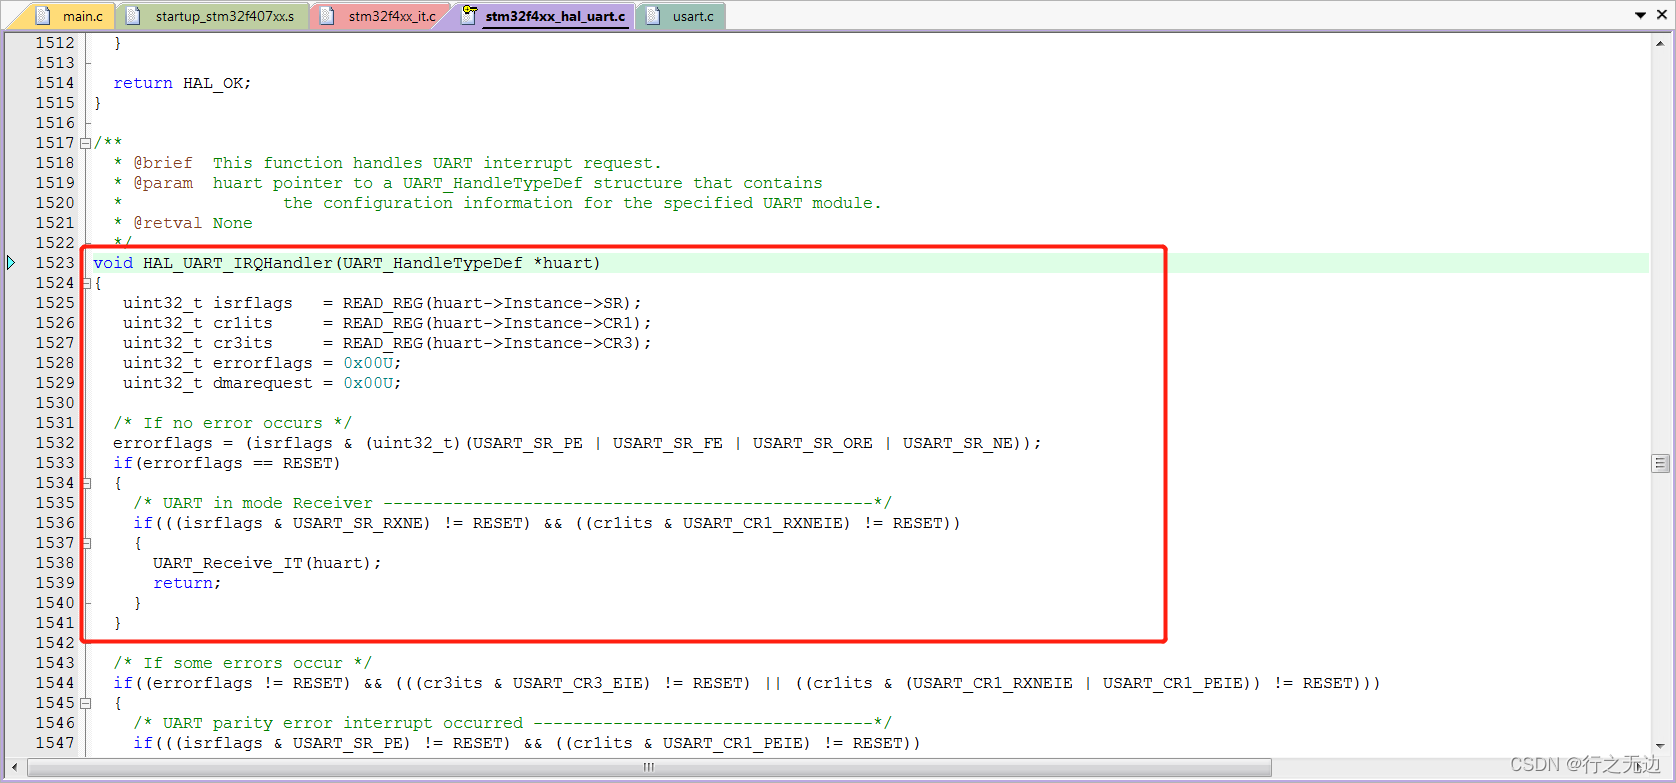Place cursor on 'HAL_UART_IRQHandler' function name
This screenshot has height=783, width=1676.
pos(238,263)
